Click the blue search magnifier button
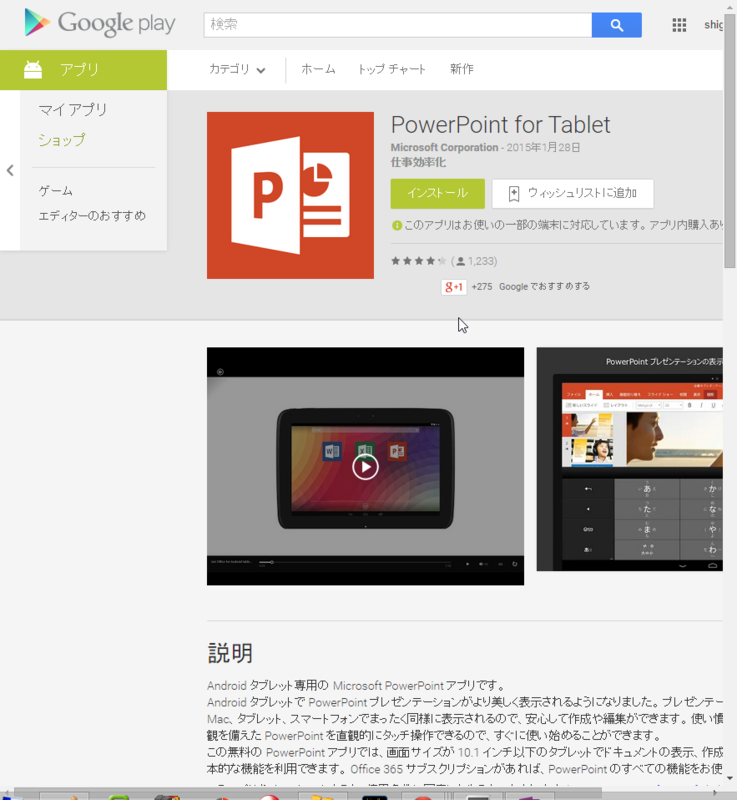The image size is (737, 800). (x=616, y=25)
